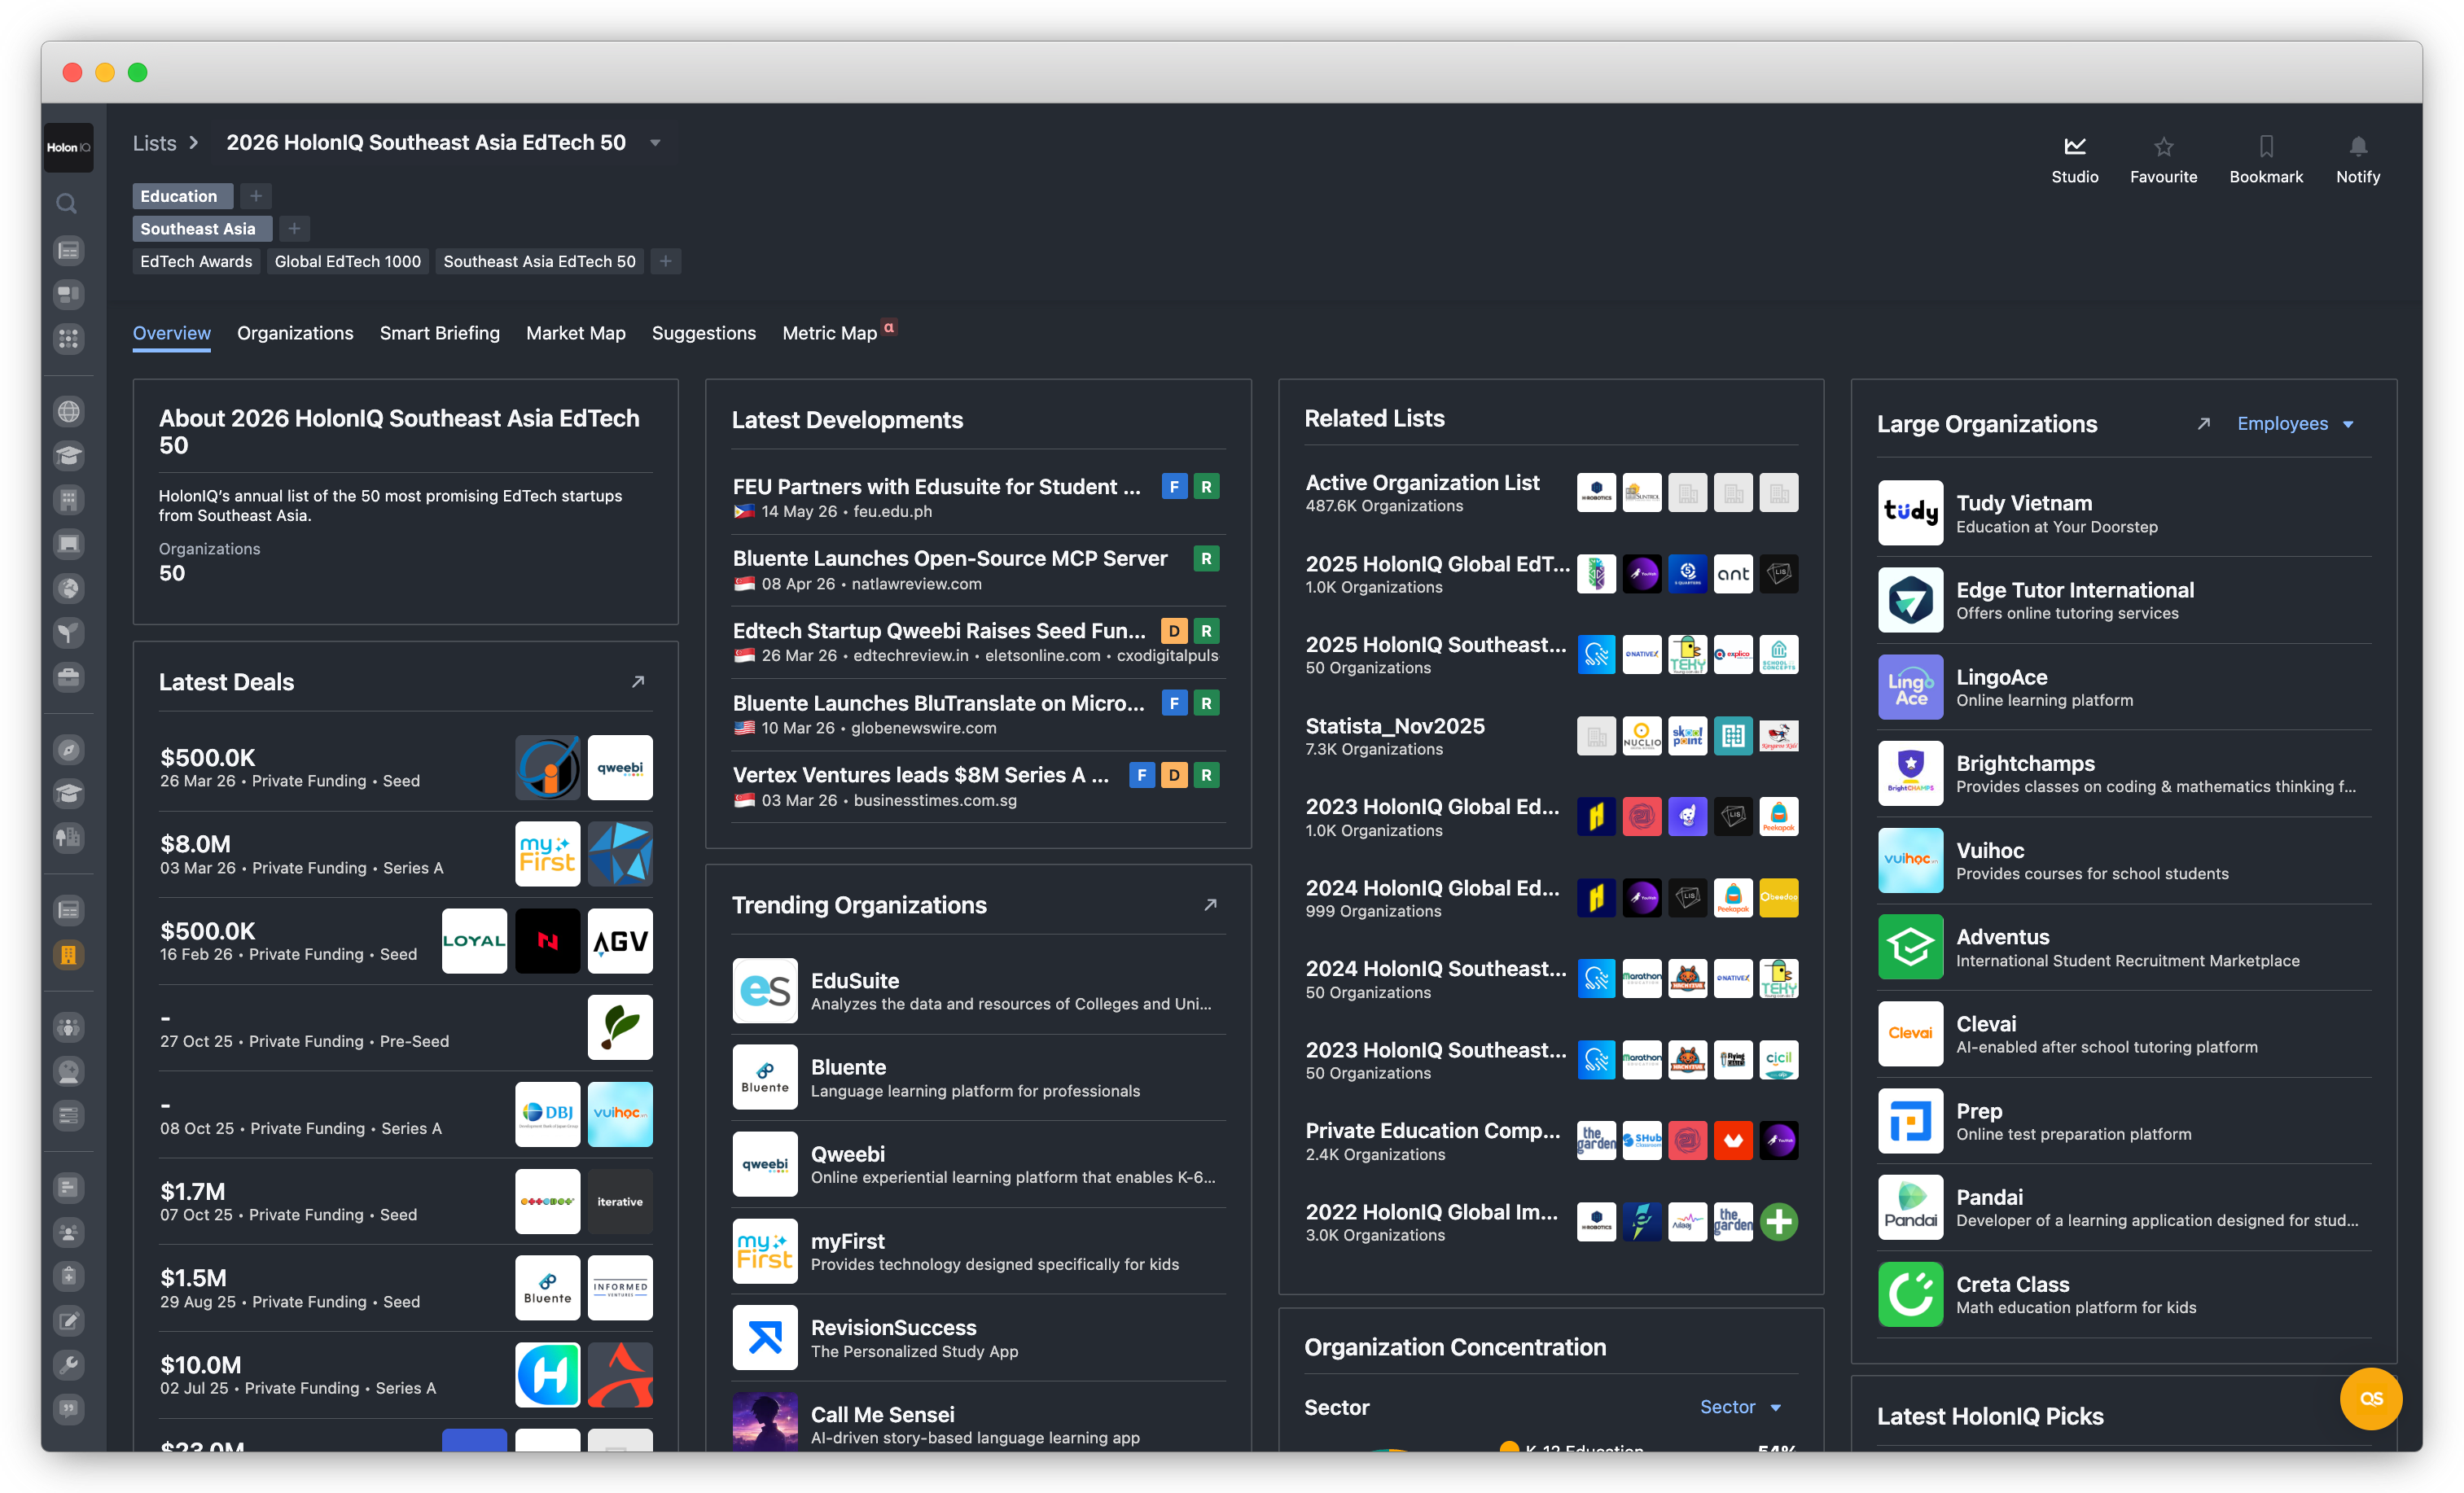Viewport: 2464px width, 1493px height.
Task: Open the Market Map tab
Action: [x=576, y=333]
